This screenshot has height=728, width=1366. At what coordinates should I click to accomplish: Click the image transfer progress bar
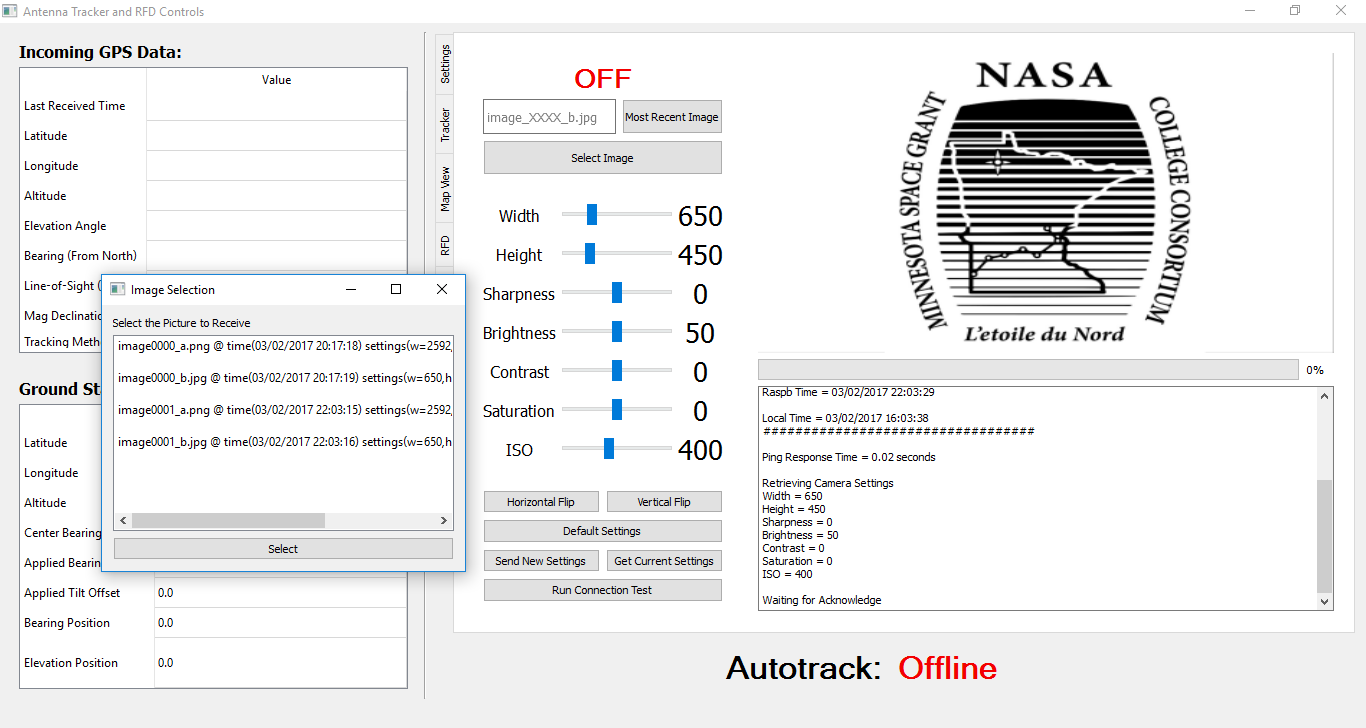pyautogui.click(x=1028, y=370)
